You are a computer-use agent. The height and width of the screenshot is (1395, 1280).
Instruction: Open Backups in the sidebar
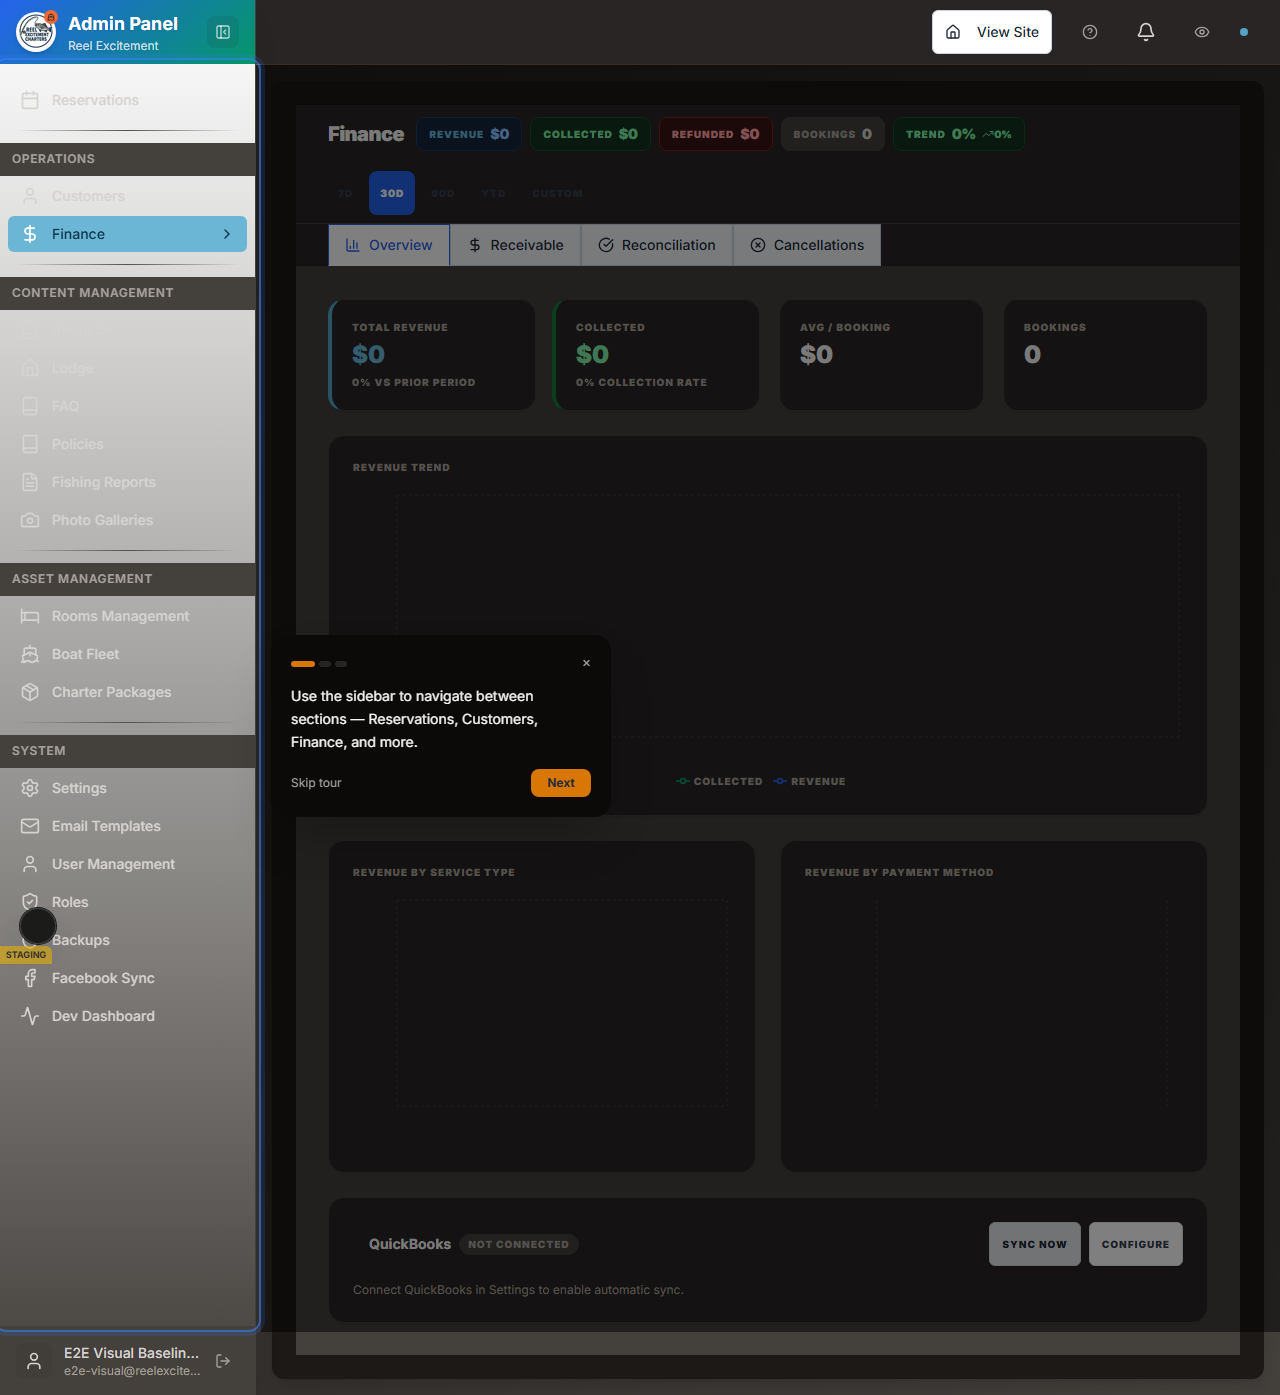click(x=127, y=940)
